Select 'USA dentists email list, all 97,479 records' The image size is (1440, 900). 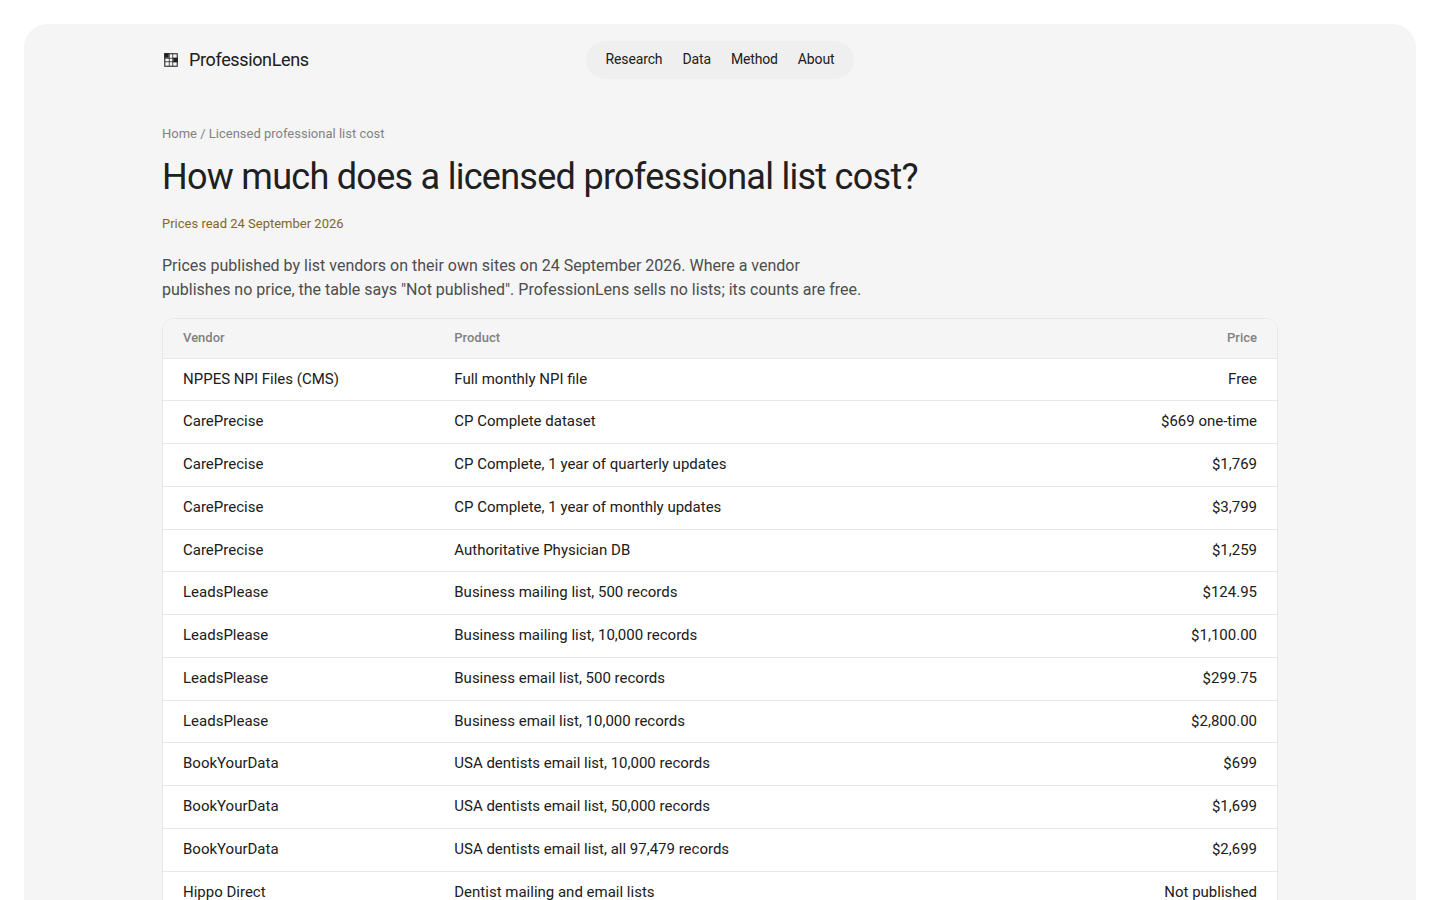591,849
